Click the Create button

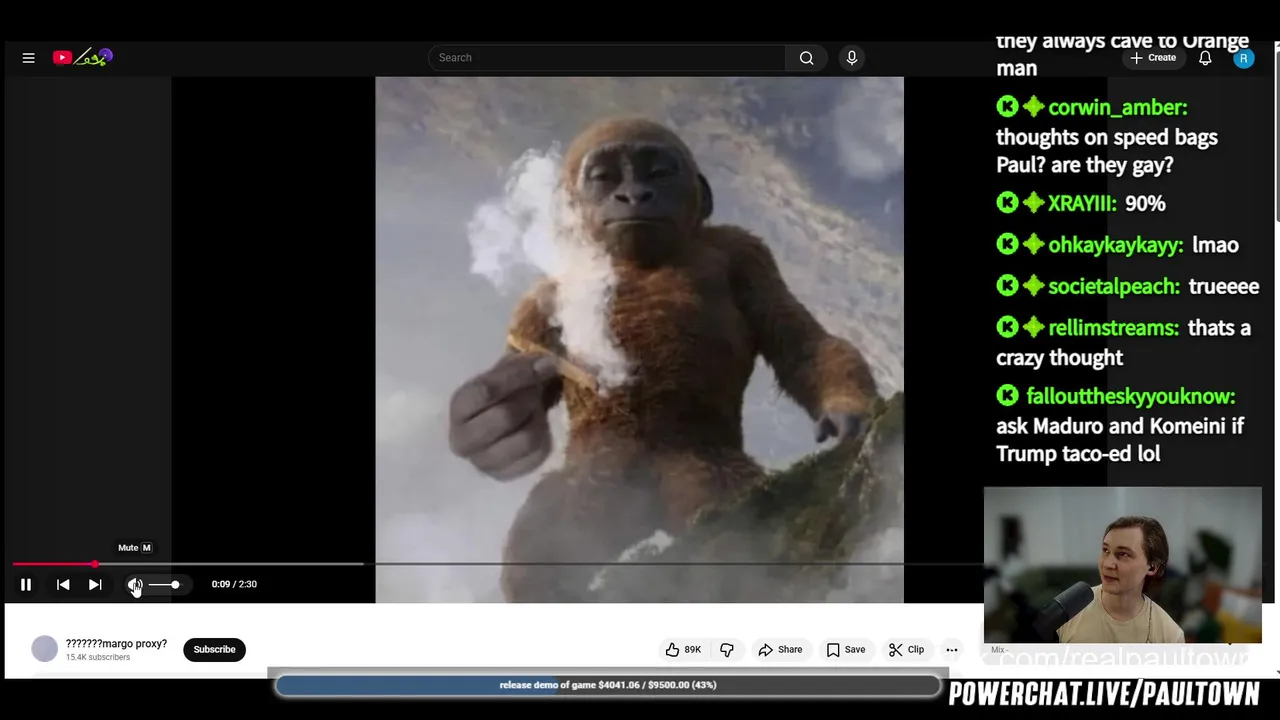coord(1153,58)
